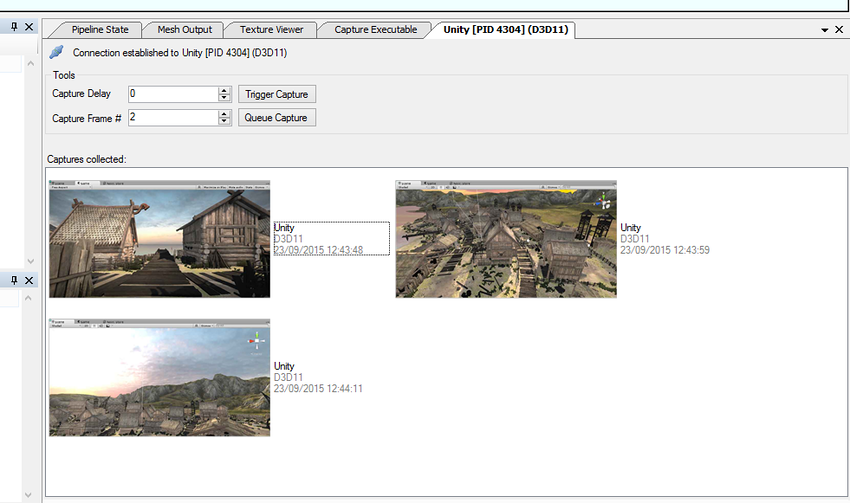Select the capture thumbnail from 12:44:11

(x=160, y=377)
